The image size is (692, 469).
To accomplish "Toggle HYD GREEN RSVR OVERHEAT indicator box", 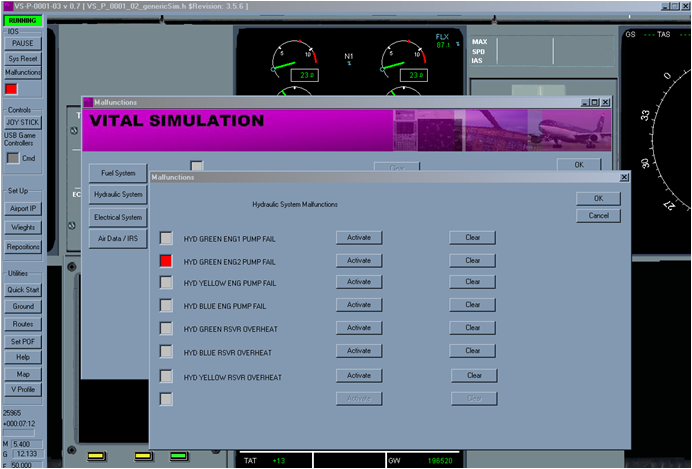I will (x=166, y=328).
